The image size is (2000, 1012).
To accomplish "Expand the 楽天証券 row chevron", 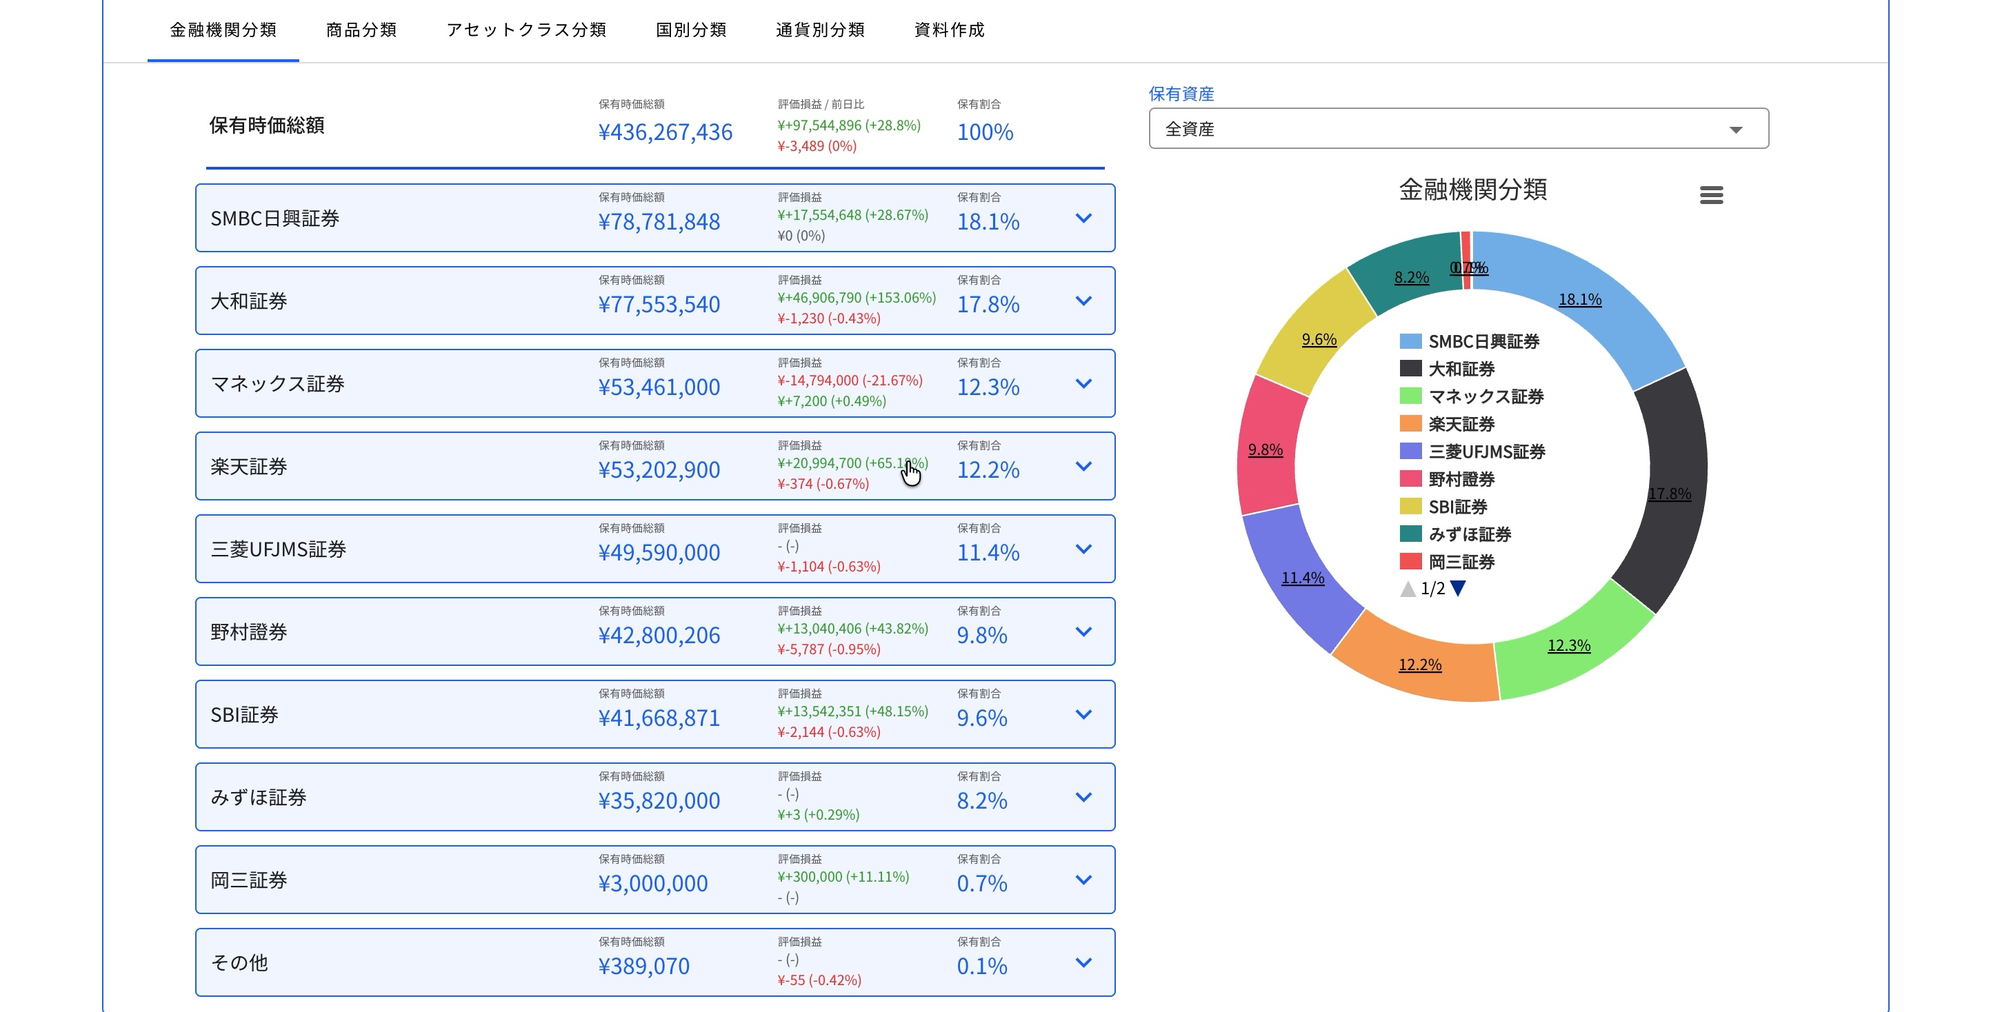I will 1083,466.
